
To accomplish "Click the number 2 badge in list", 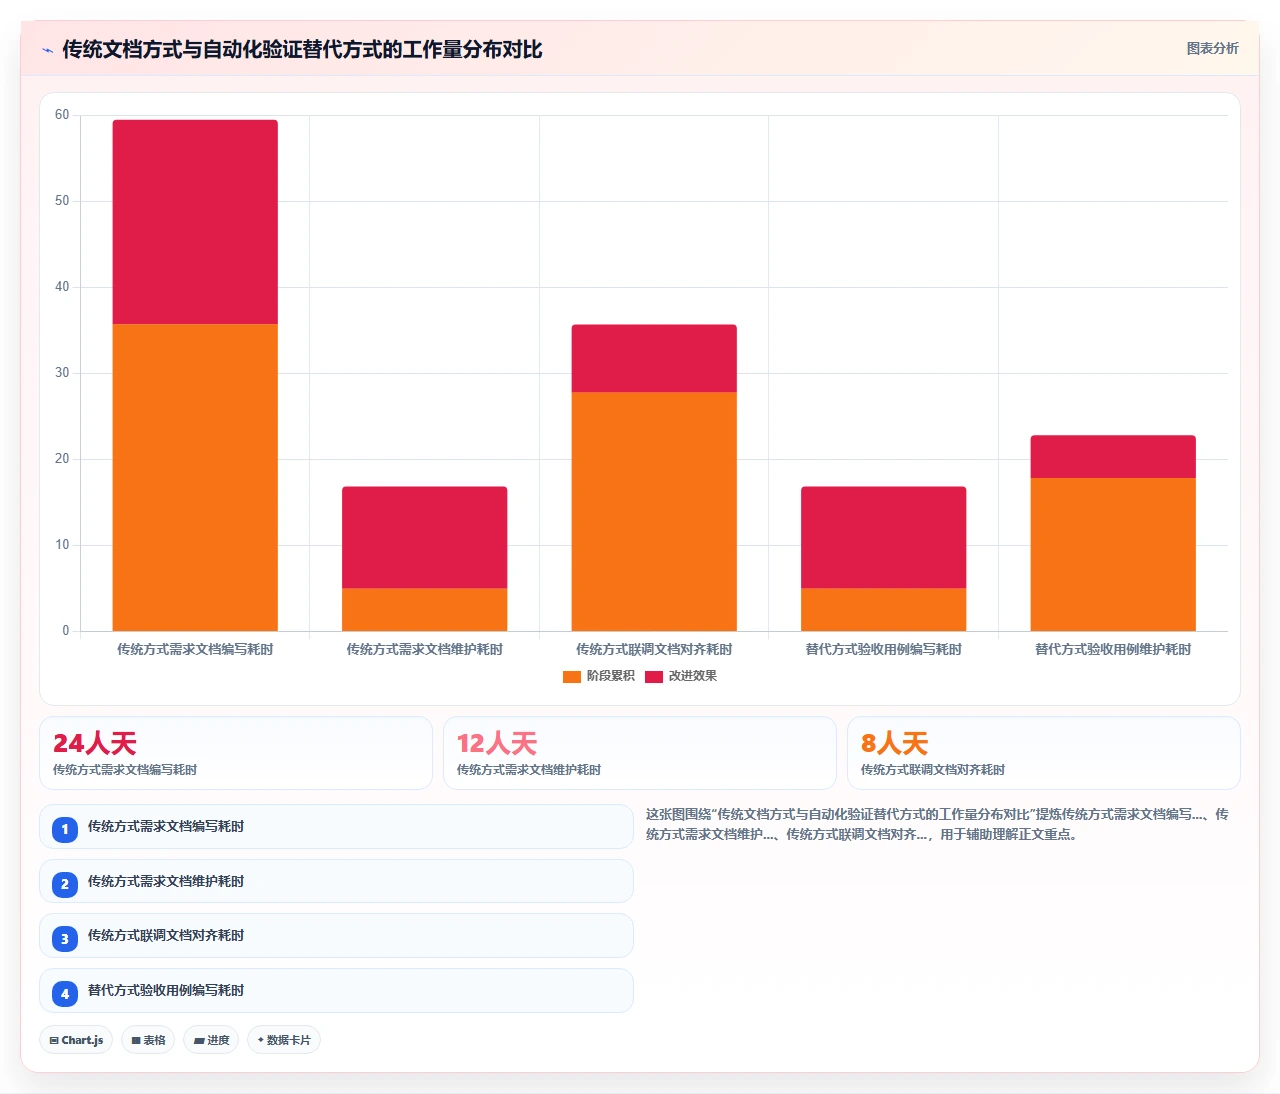I will 65,884.
